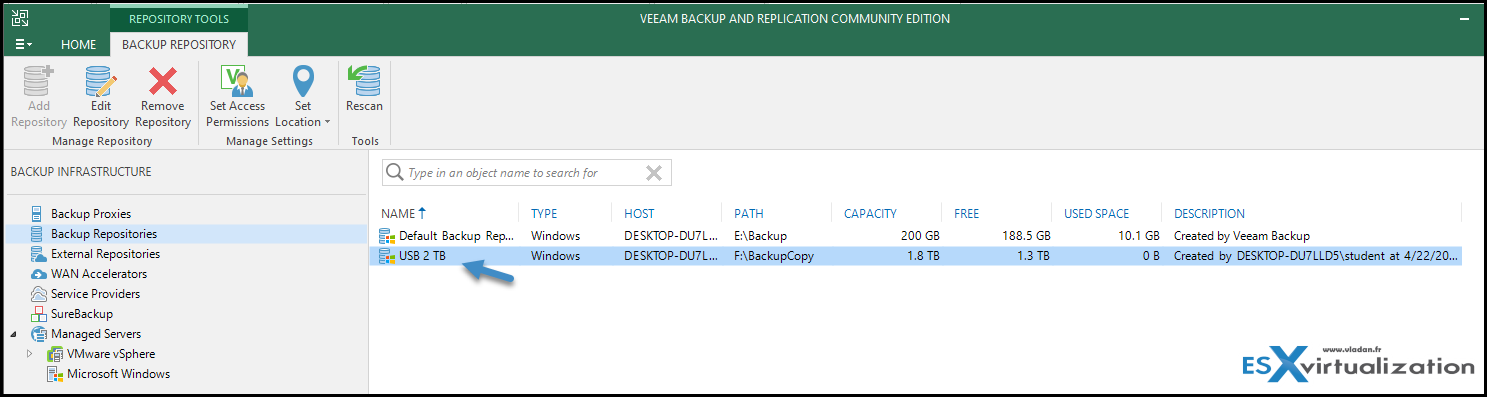Viewport: 1487px width, 397px height.
Task: Sort by the CAPACITY column header
Action: [x=870, y=213]
